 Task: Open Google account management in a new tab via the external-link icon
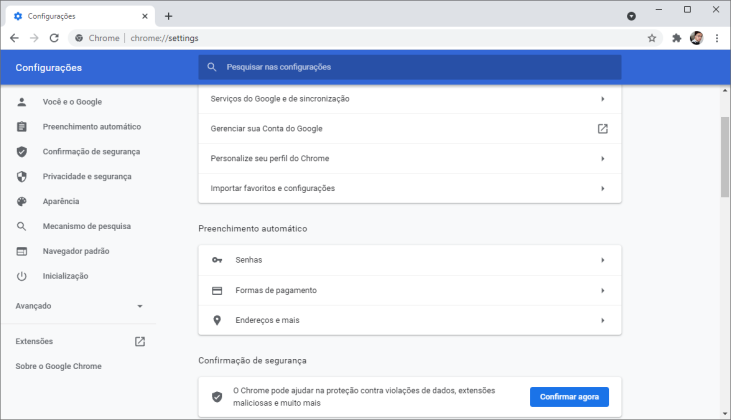603,129
